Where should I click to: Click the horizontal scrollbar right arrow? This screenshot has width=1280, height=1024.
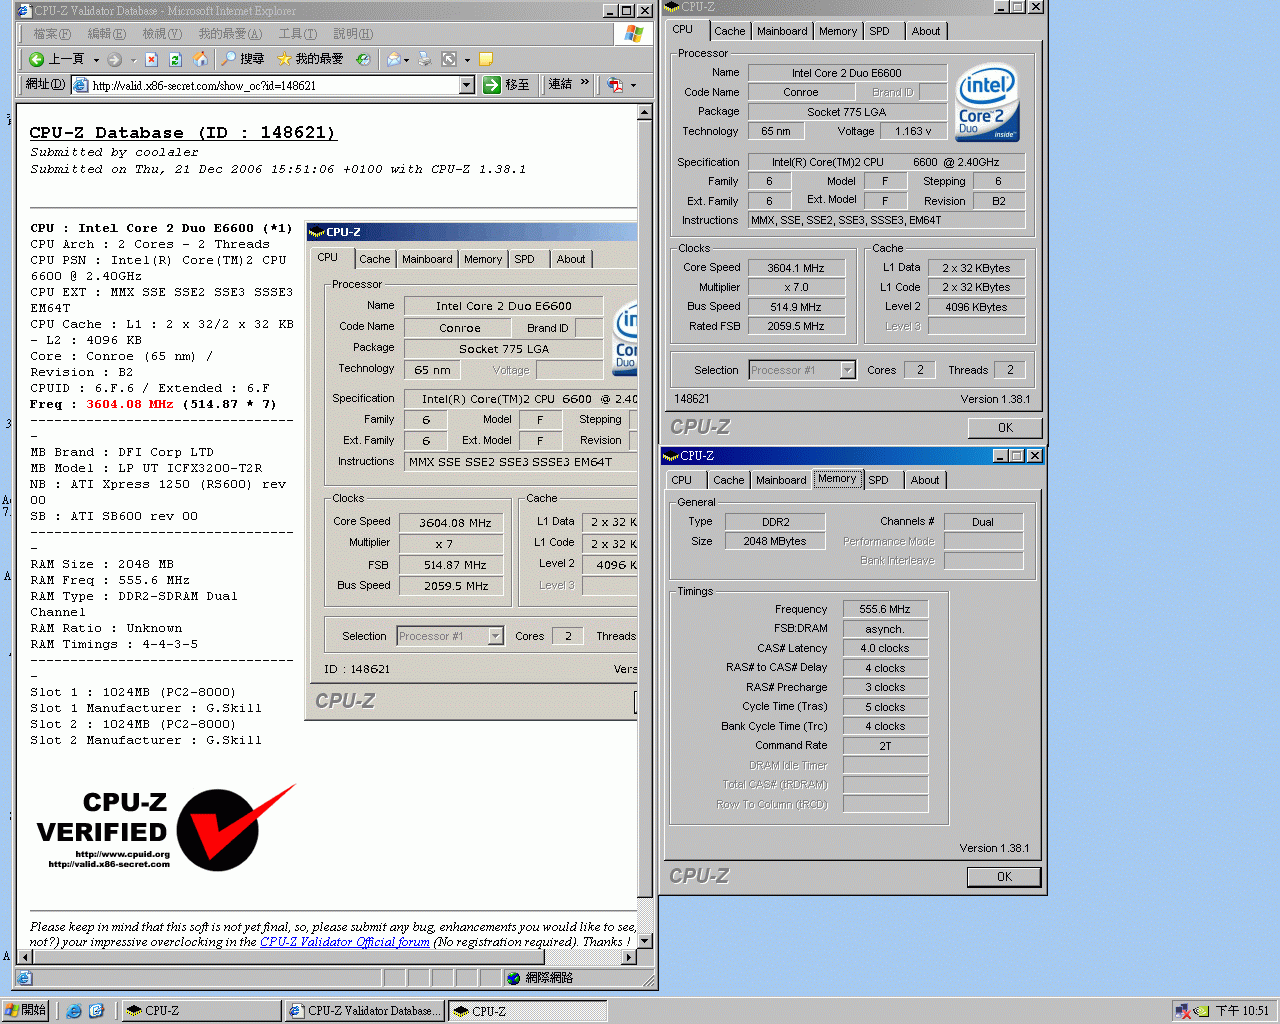(x=629, y=957)
